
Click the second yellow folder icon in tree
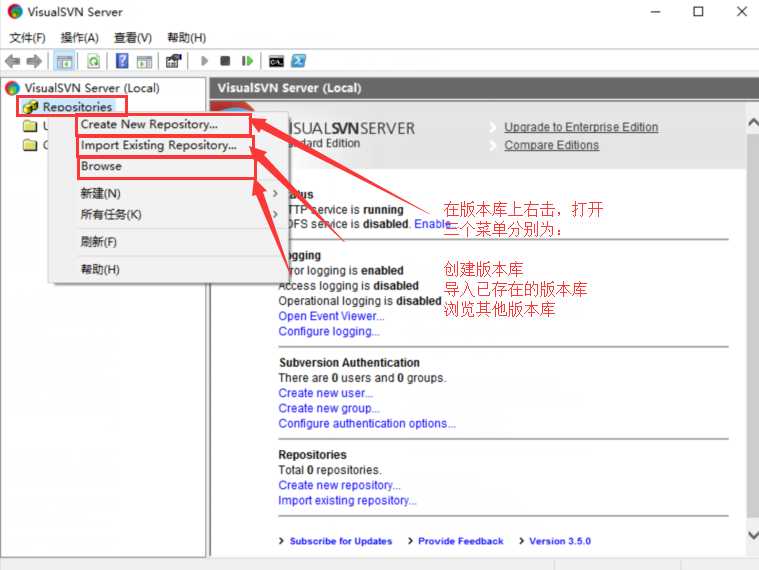30,145
